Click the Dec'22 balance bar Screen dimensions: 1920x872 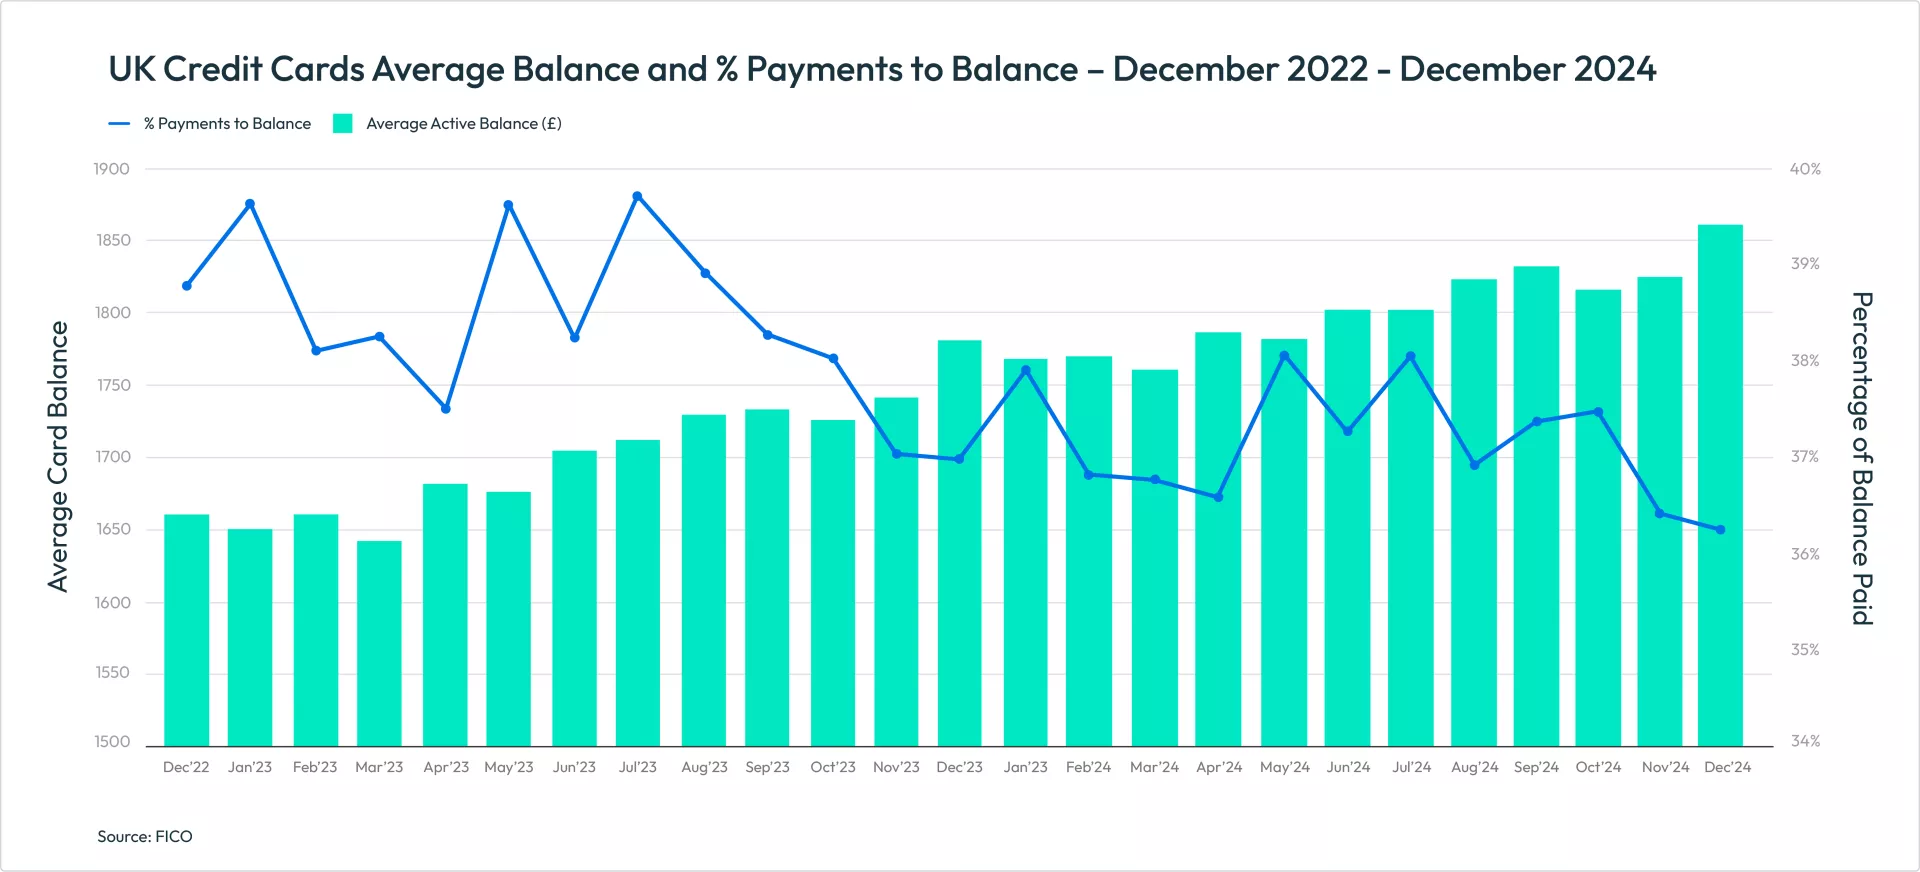[x=187, y=630]
